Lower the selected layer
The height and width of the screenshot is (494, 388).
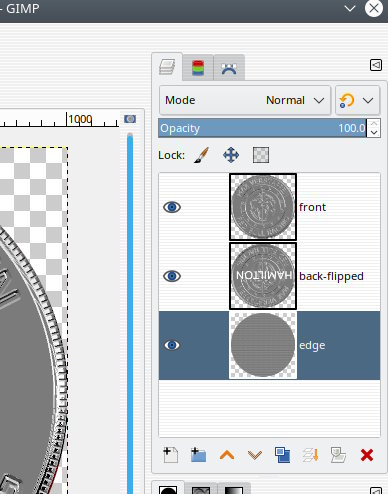click(x=255, y=455)
